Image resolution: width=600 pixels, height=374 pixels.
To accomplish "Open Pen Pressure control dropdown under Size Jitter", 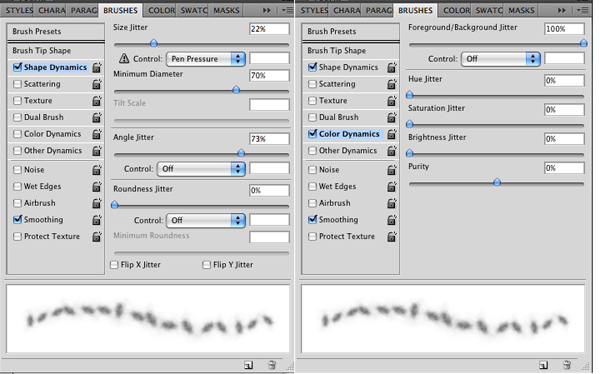I will click(206, 59).
